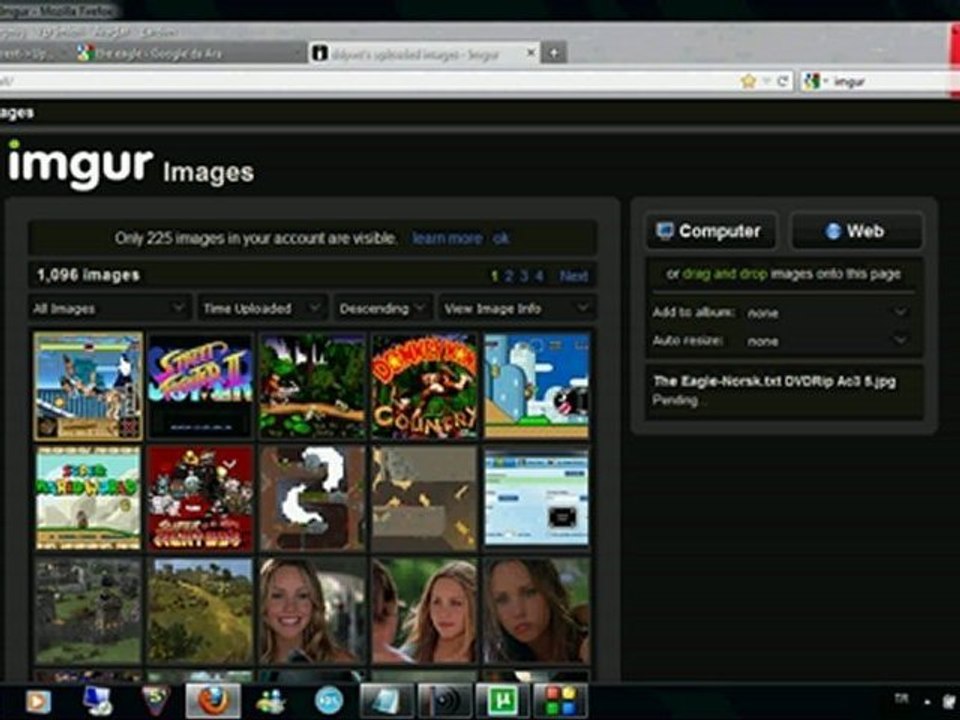Reload the page with the refresh icon
The width and height of the screenshot is (960, 720).
pos(782,81)
